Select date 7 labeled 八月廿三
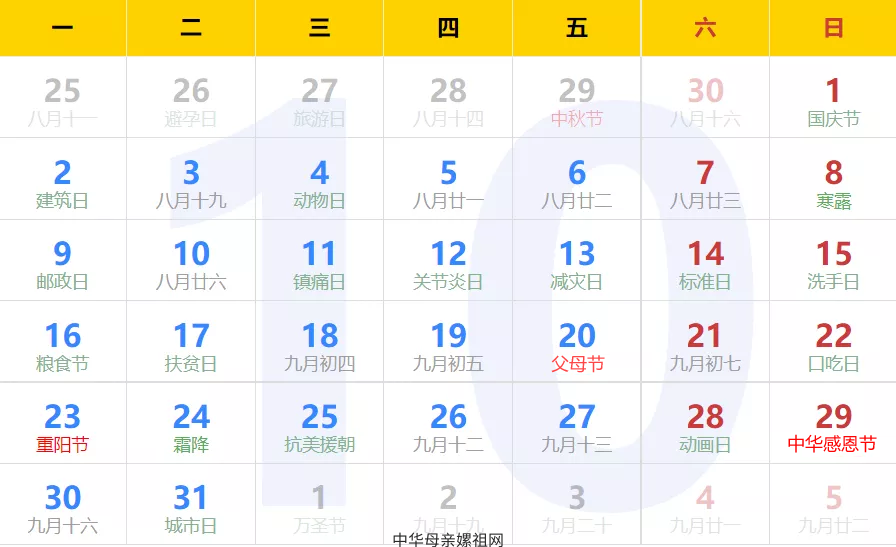Viewport: 896px width, 547px height. (x=706, y=179)
